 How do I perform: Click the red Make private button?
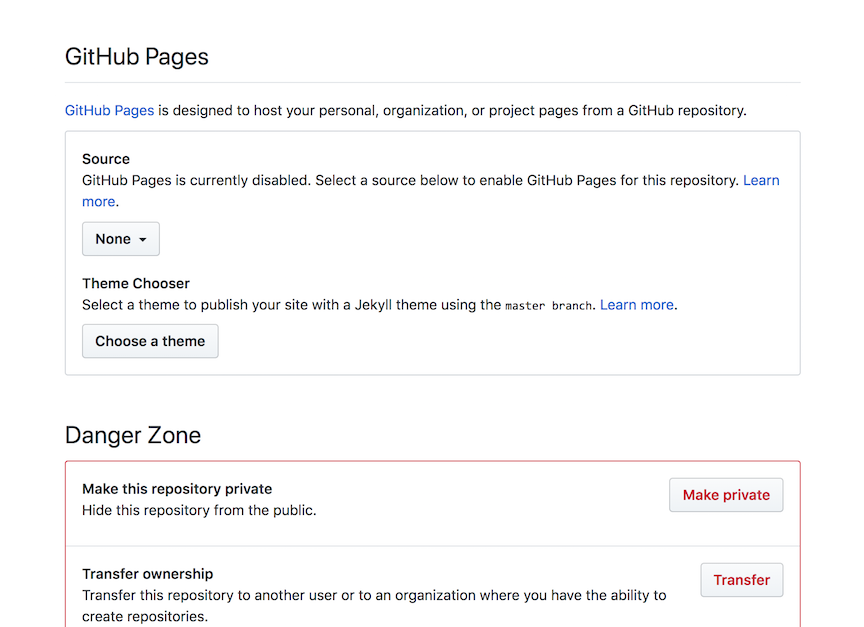coord(726,495)
